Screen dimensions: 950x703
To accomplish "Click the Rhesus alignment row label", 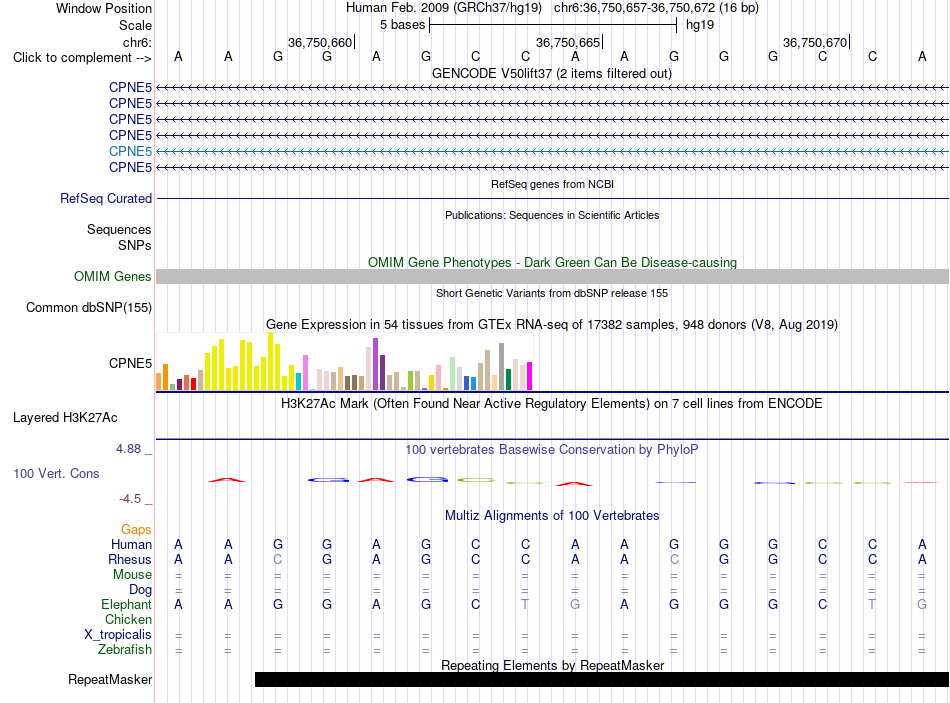I will (130, 559).
